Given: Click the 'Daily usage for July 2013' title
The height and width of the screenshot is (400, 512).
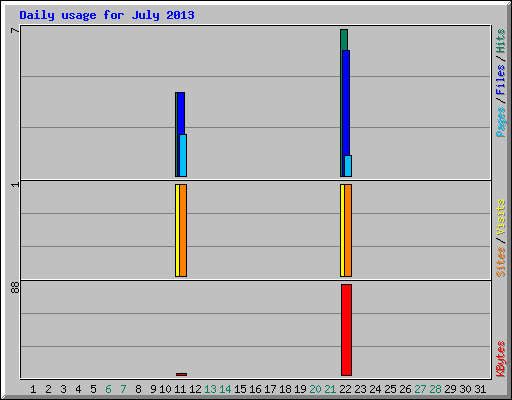Looking at the screenshot, I should click(107, 15).
